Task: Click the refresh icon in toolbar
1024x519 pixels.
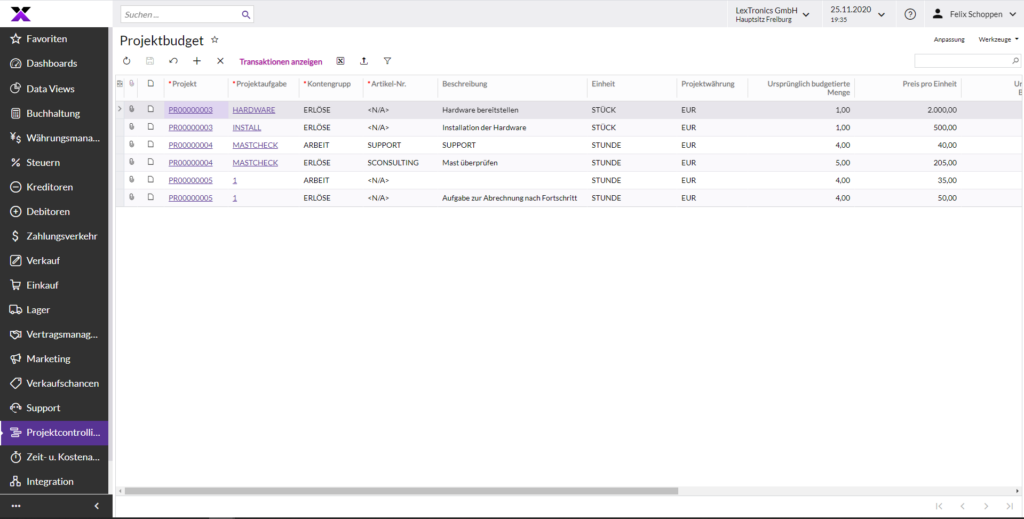Action: 127,61
